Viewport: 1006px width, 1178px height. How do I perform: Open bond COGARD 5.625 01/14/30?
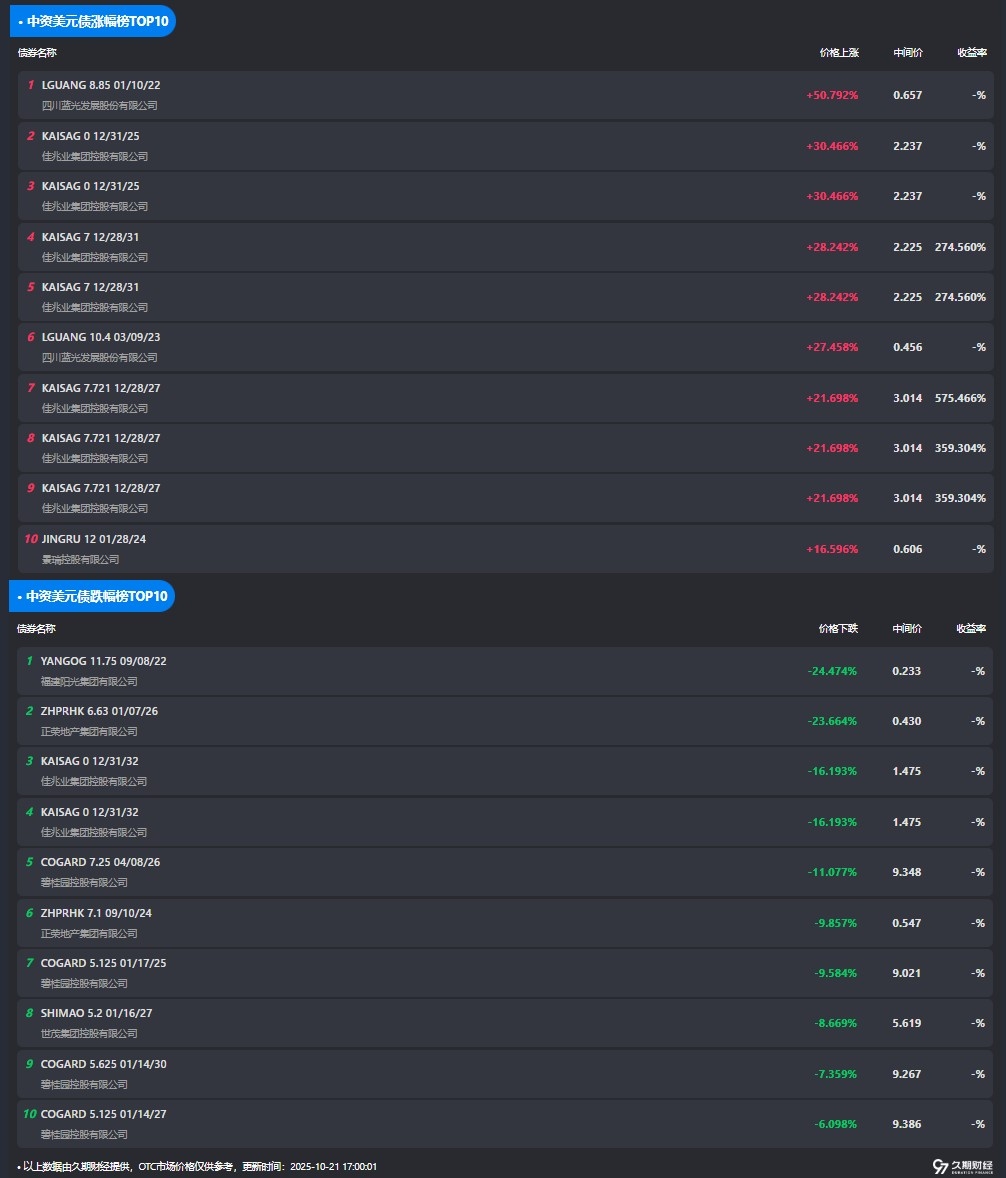tap(103, 1064)
